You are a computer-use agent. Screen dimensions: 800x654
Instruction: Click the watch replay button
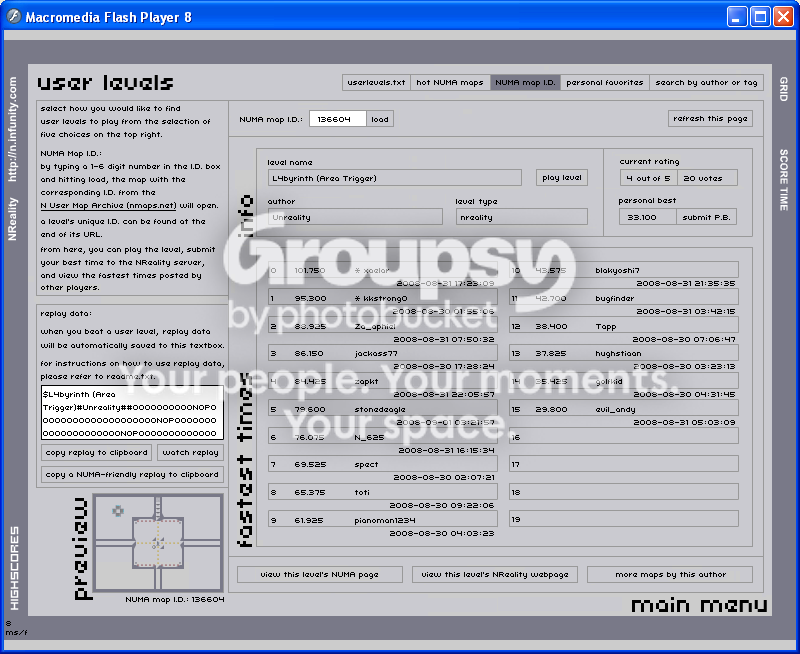pyautogui.click(x=190, y=452)
